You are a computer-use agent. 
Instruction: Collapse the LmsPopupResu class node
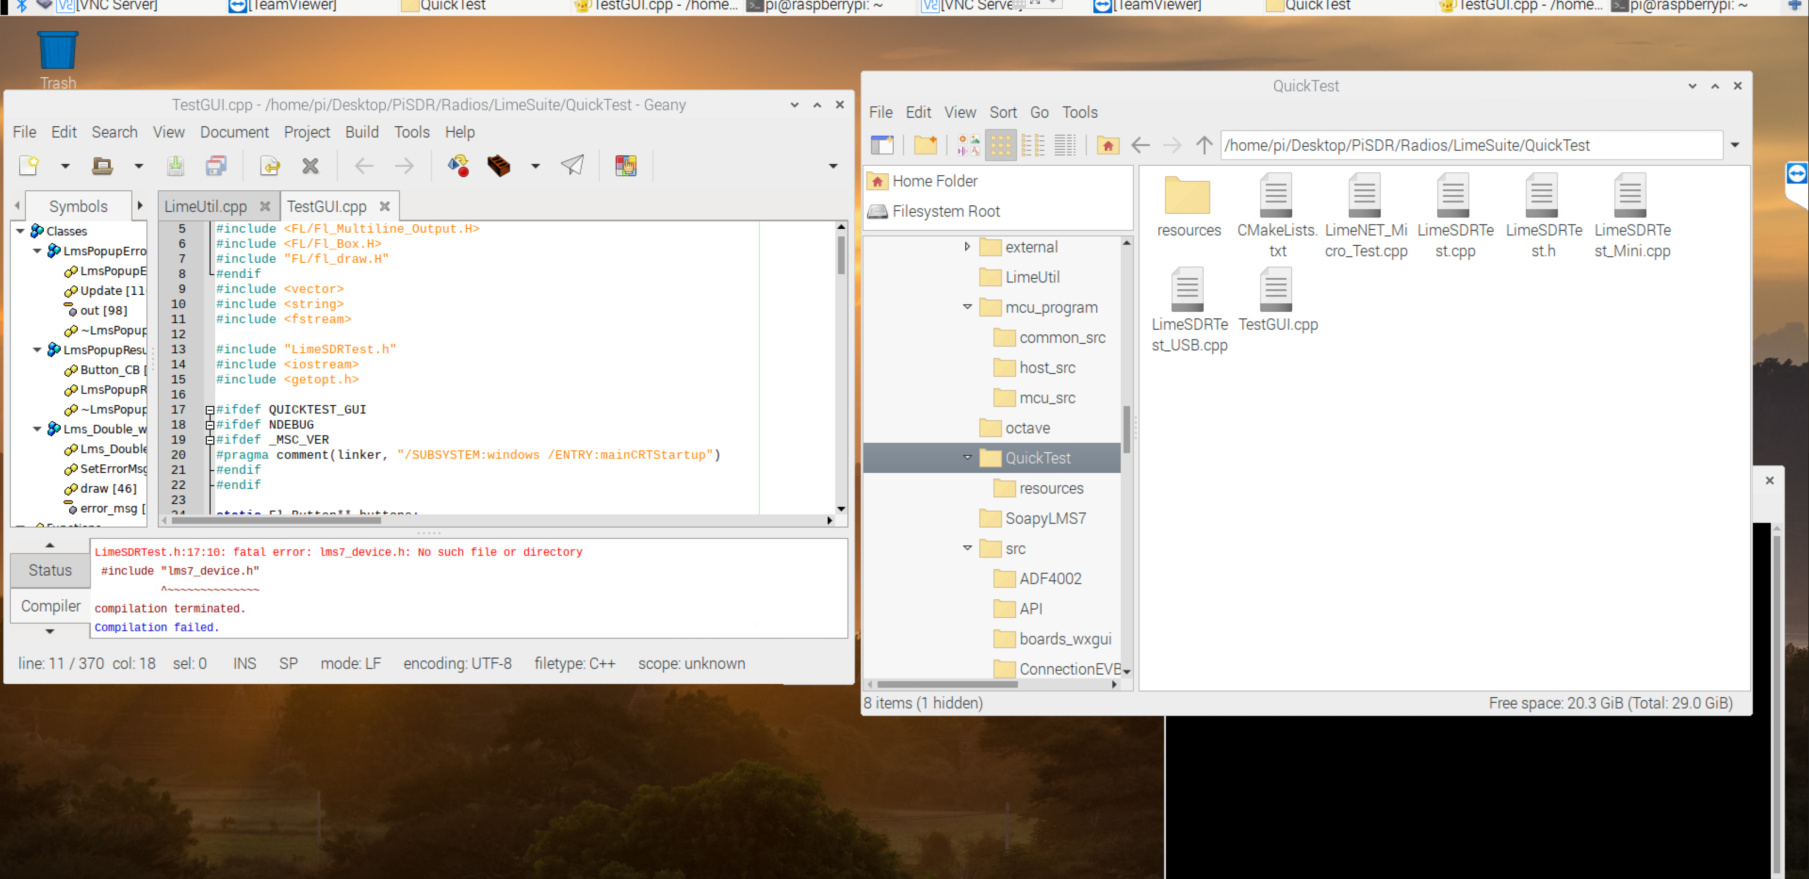(37, 350)
